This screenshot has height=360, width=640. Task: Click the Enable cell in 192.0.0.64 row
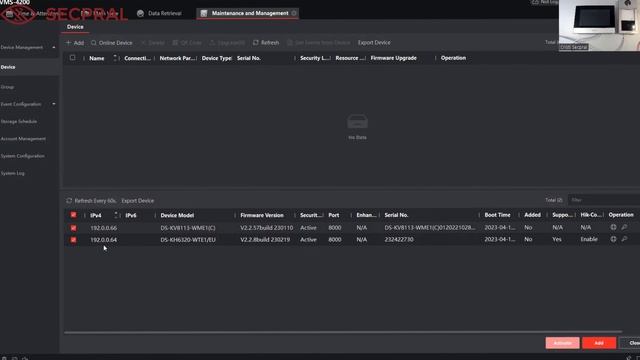(589, 239)
